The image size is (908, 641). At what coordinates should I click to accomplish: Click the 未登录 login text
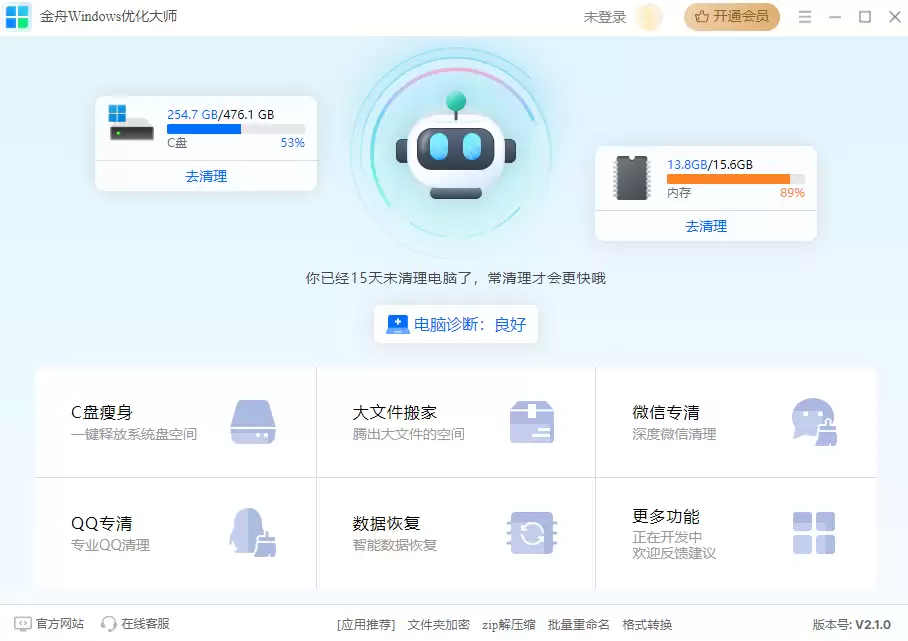pyautogui.click(x=605, y=17)
